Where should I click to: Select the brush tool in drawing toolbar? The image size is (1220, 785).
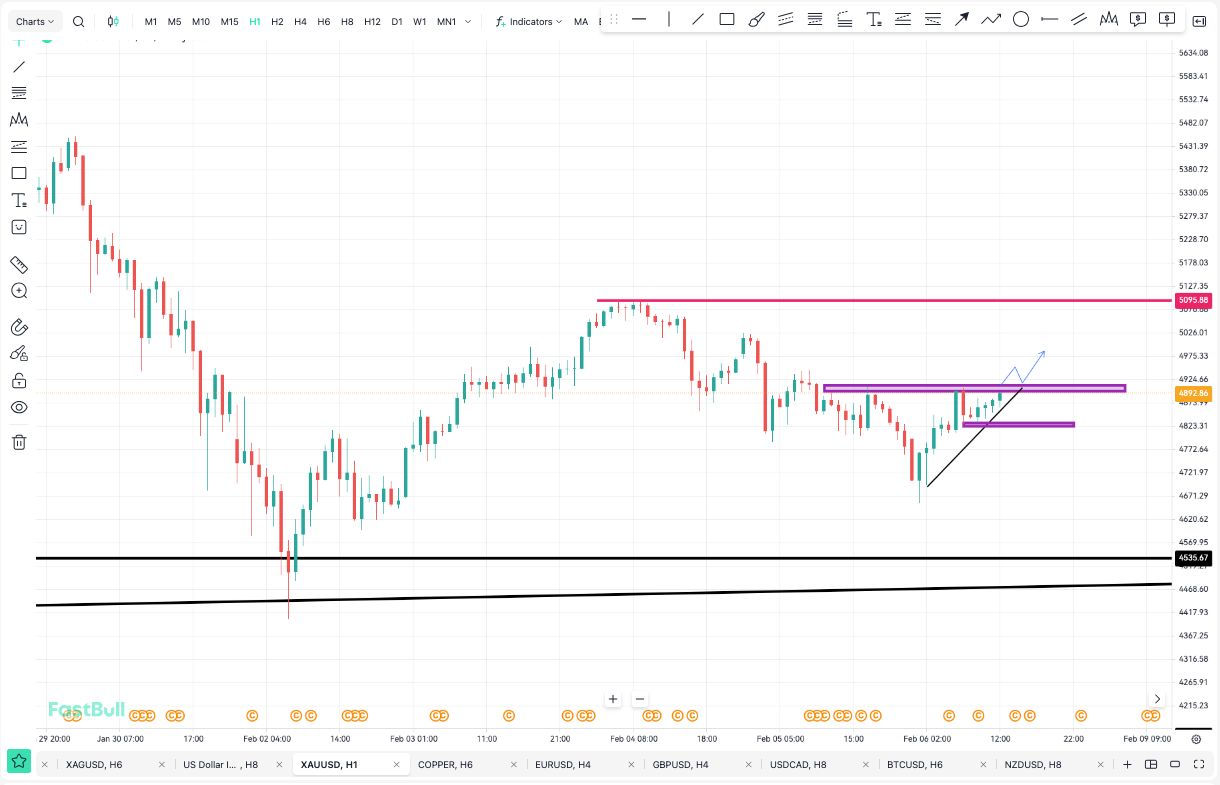756,19
